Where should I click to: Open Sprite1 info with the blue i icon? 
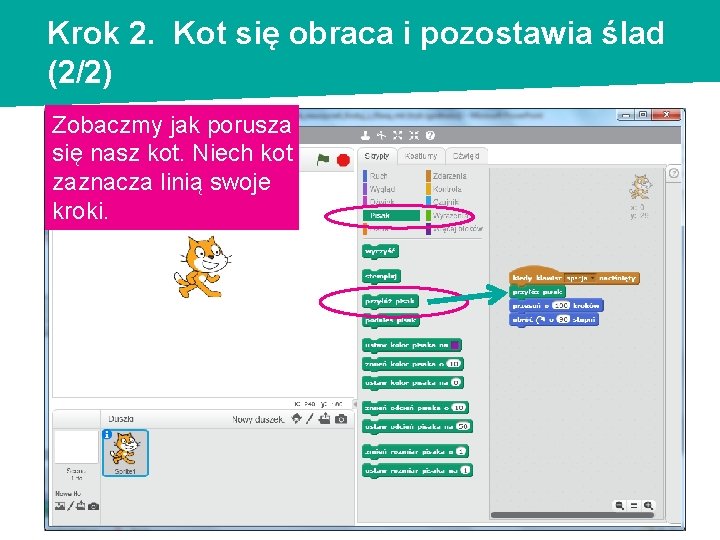pos(107,434)
